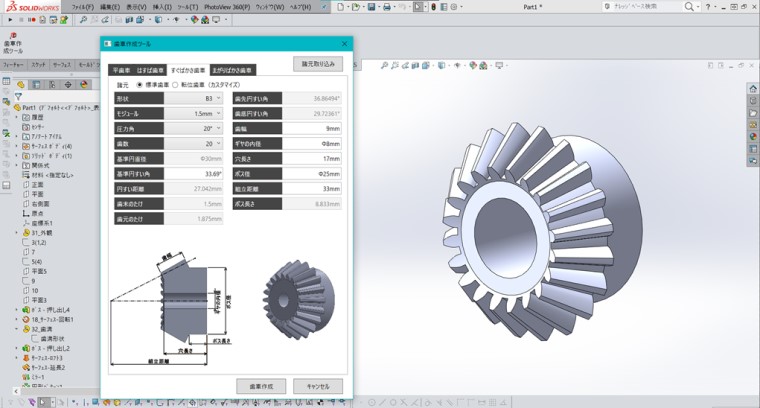The image size is (760, 408).
Task: Open the モジュール dropdown showing 1.5mm
Action: pos(193,113)
